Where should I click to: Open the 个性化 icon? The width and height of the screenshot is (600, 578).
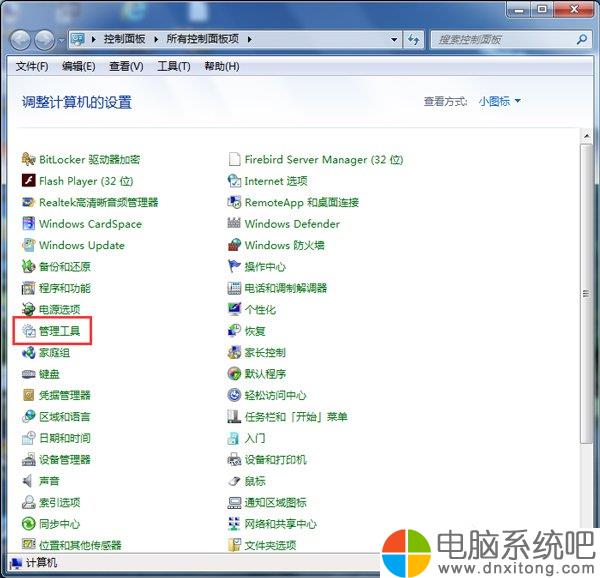click(234, 309)
